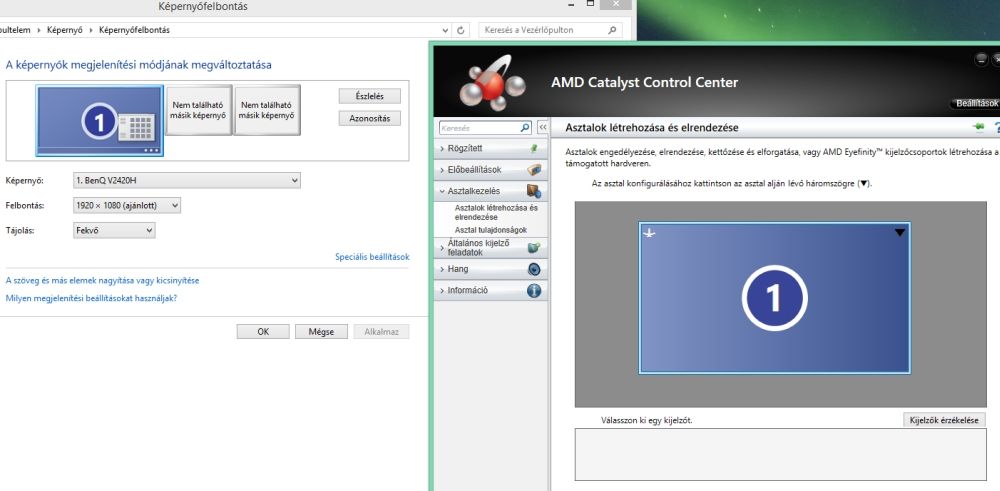Click the pin icon on Rögzített row

click(534, 149)
